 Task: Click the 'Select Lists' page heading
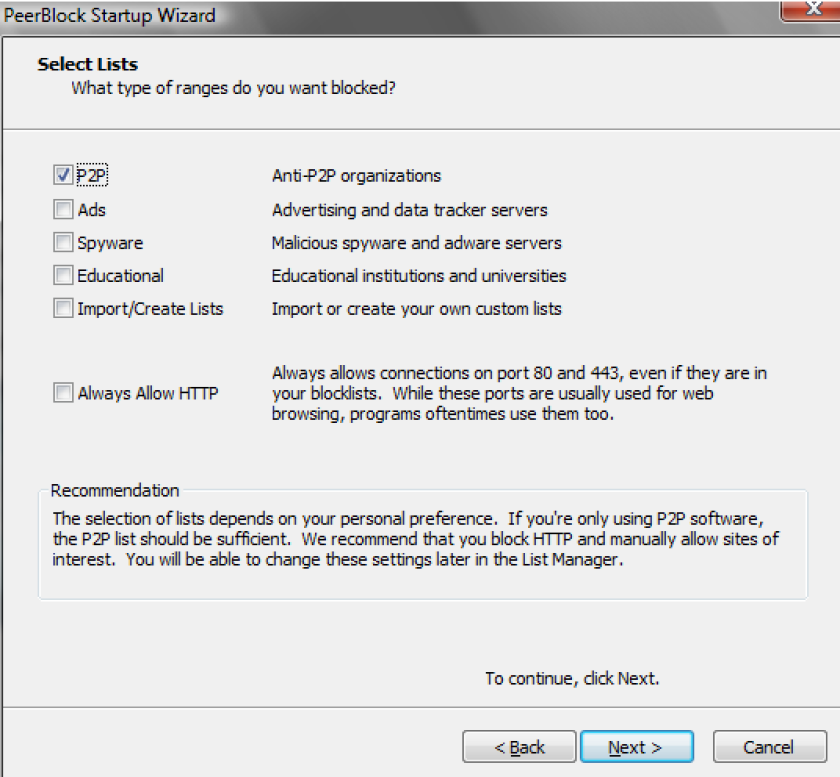coord(88,64)
